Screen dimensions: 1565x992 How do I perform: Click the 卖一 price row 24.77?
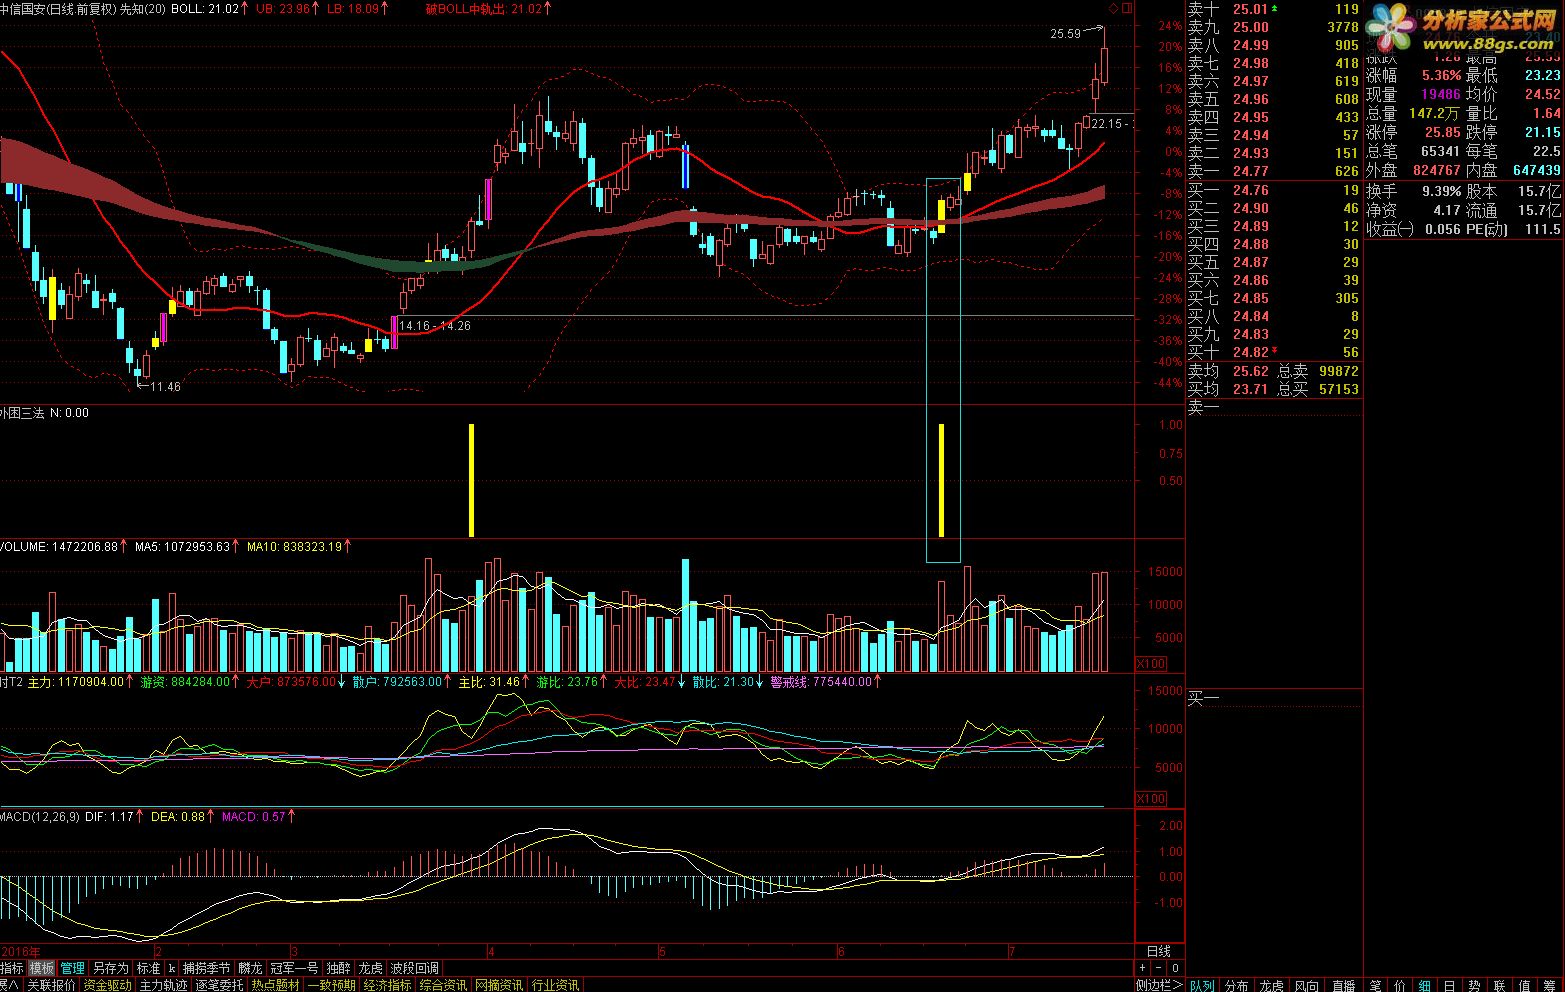pyautogui.click(x=1273, y=171)
